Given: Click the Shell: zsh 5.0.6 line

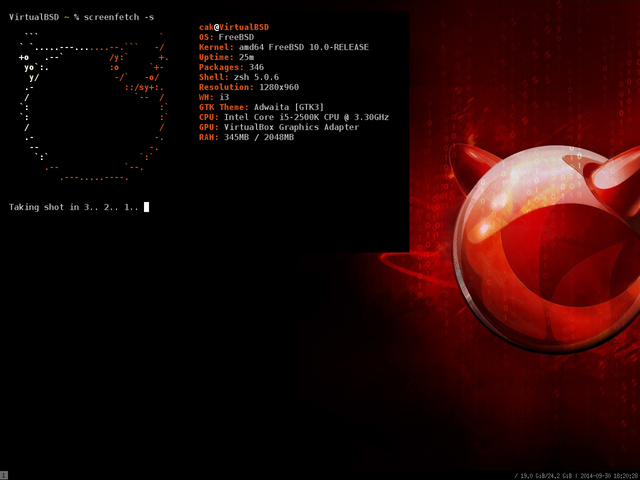Looking at the screenshot, I should coord(237,77).
